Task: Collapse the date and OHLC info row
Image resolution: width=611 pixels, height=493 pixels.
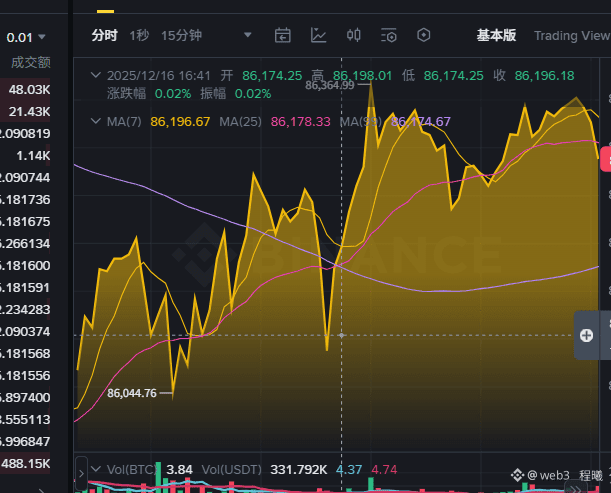Action: click(96, 75)
